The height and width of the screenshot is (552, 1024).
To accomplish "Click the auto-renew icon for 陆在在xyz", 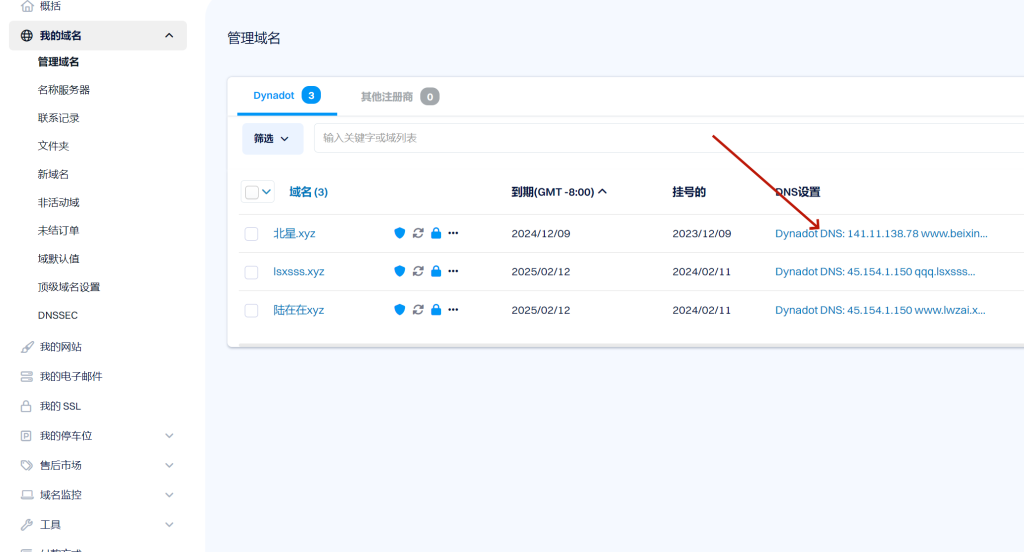I will point(418,310).
